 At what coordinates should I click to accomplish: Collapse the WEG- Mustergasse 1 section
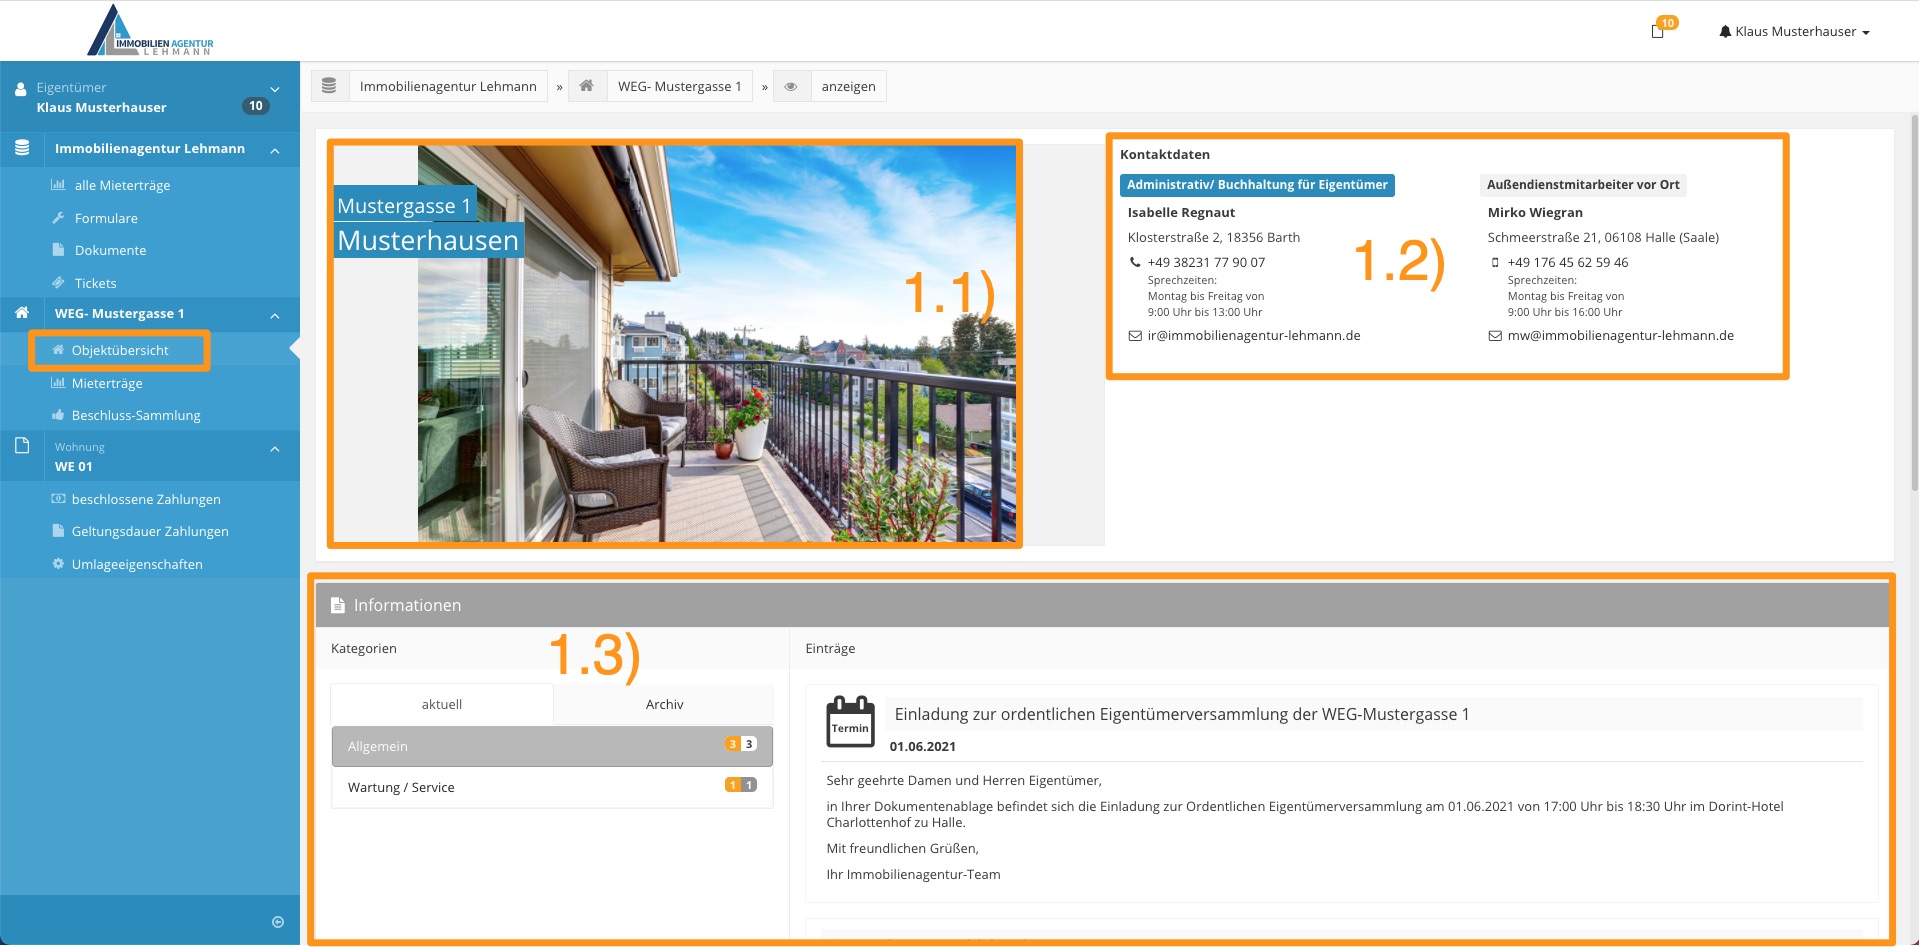coord(275,316)
